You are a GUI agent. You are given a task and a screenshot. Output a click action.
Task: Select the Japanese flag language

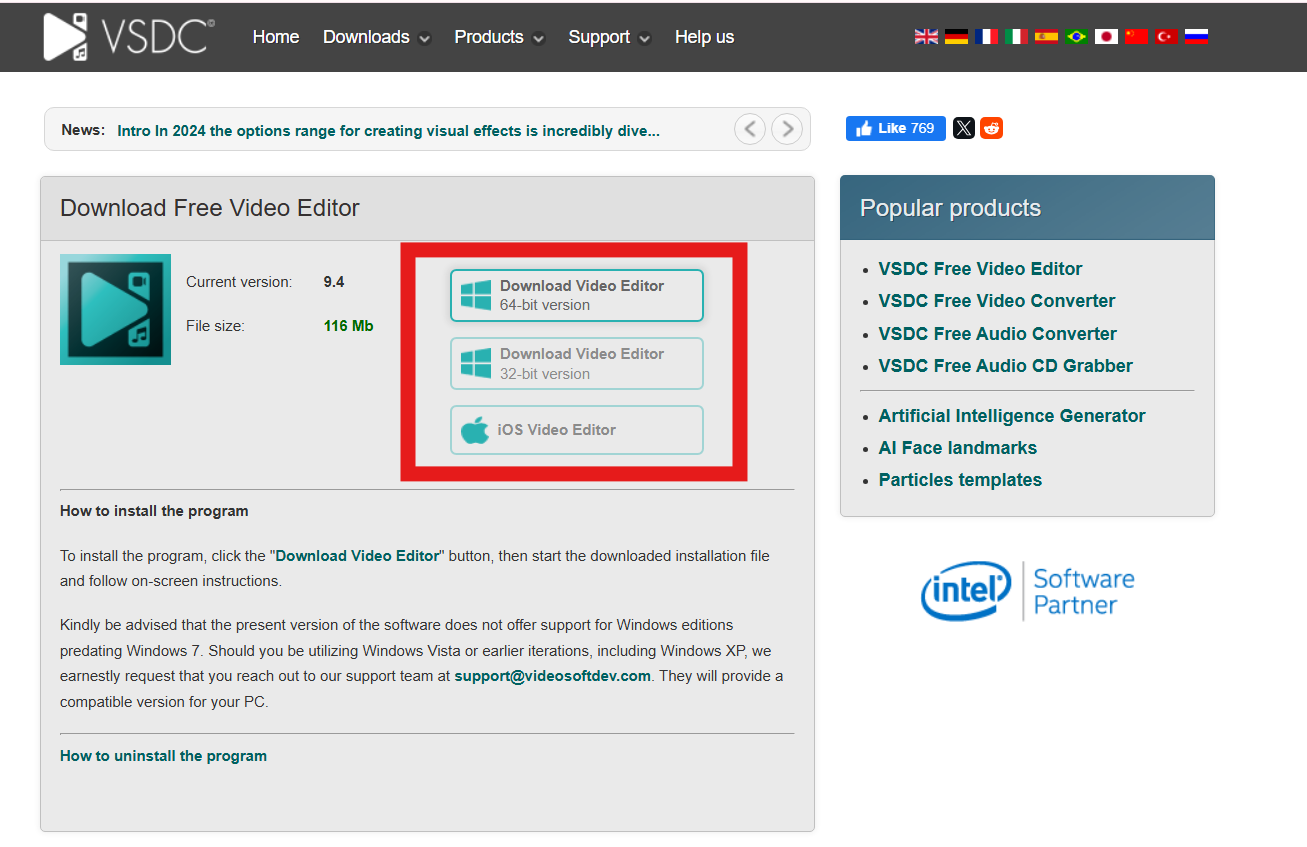coord(1106,36)
